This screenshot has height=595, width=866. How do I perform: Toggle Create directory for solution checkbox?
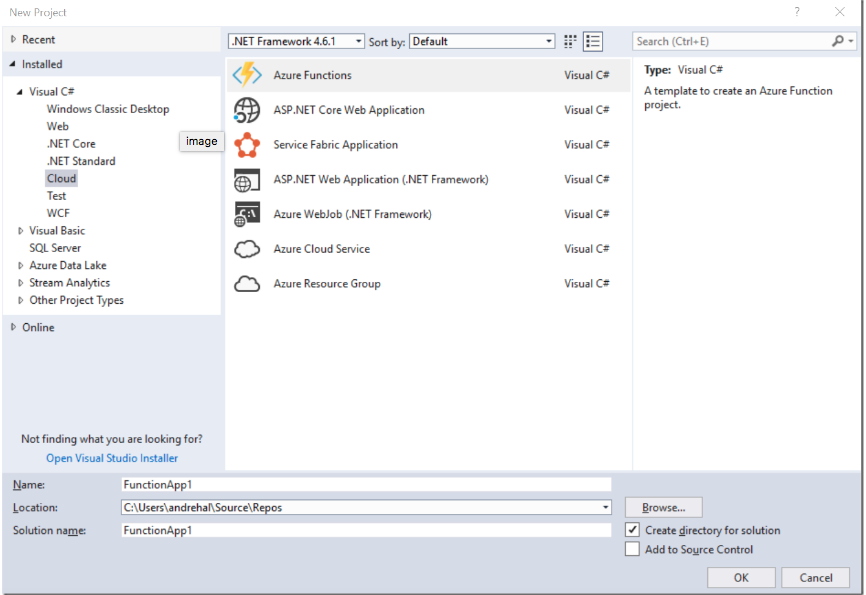point(632,530)
